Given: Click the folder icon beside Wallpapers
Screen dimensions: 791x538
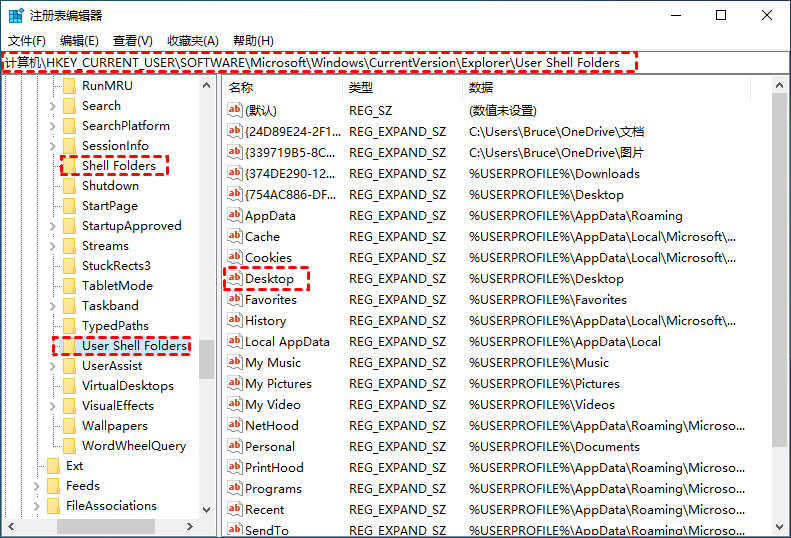Looking at the screenshot, I should [x=69, y=426].
